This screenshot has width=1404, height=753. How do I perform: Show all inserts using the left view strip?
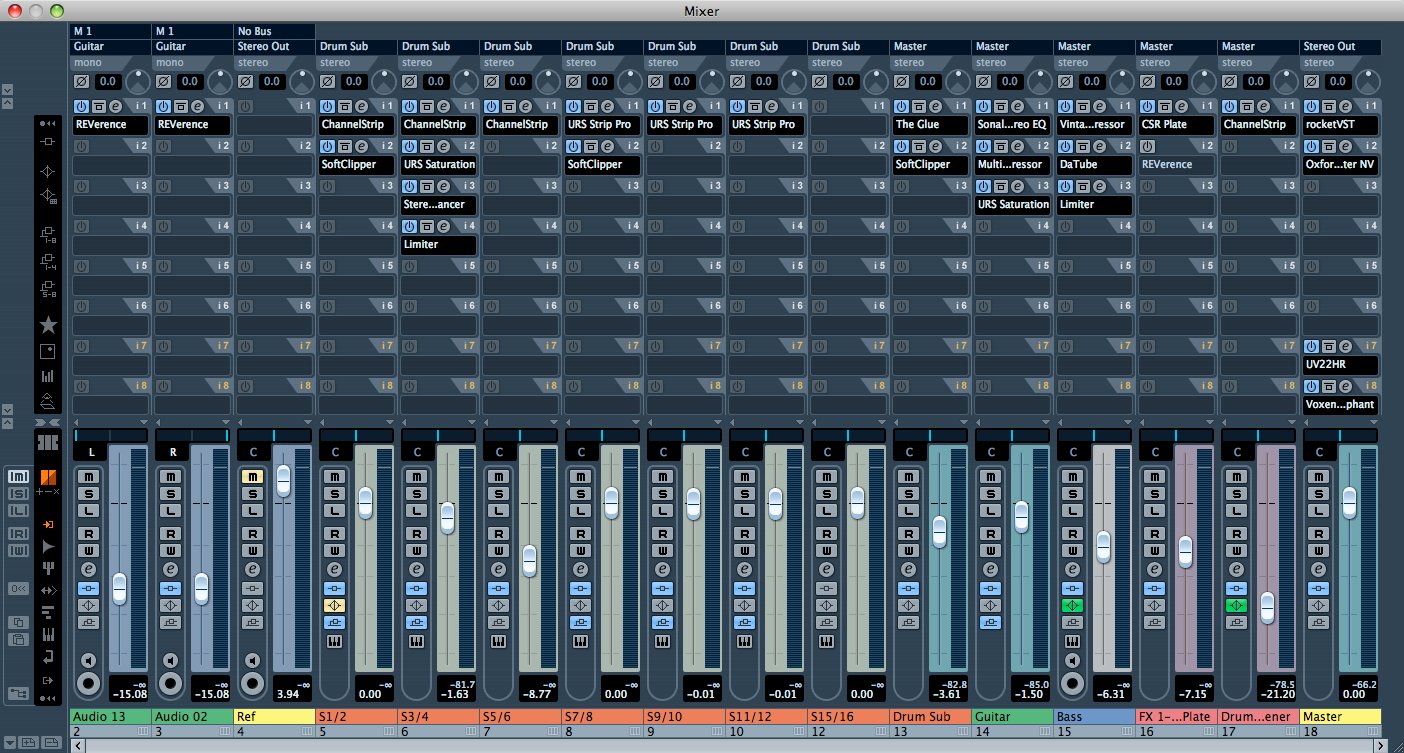point(48,142)
